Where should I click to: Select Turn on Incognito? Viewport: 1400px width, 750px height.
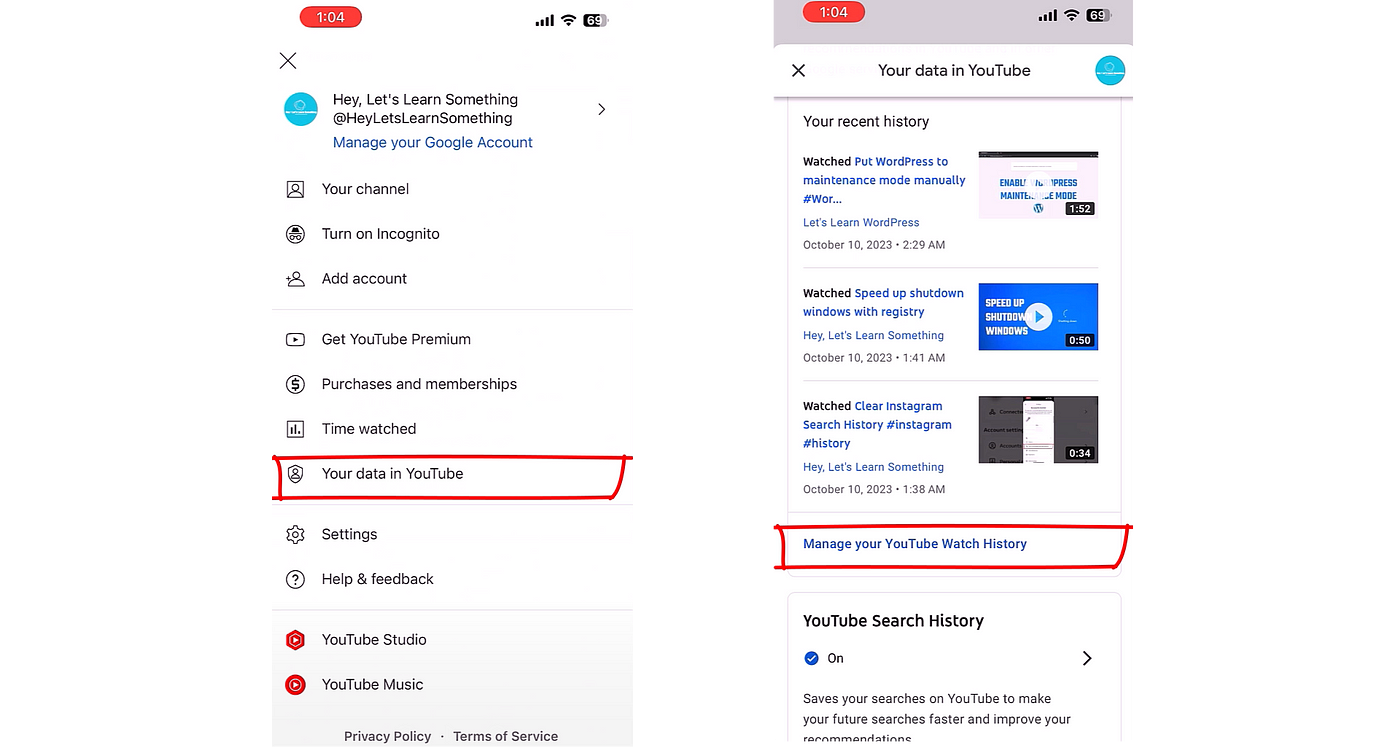380,234
